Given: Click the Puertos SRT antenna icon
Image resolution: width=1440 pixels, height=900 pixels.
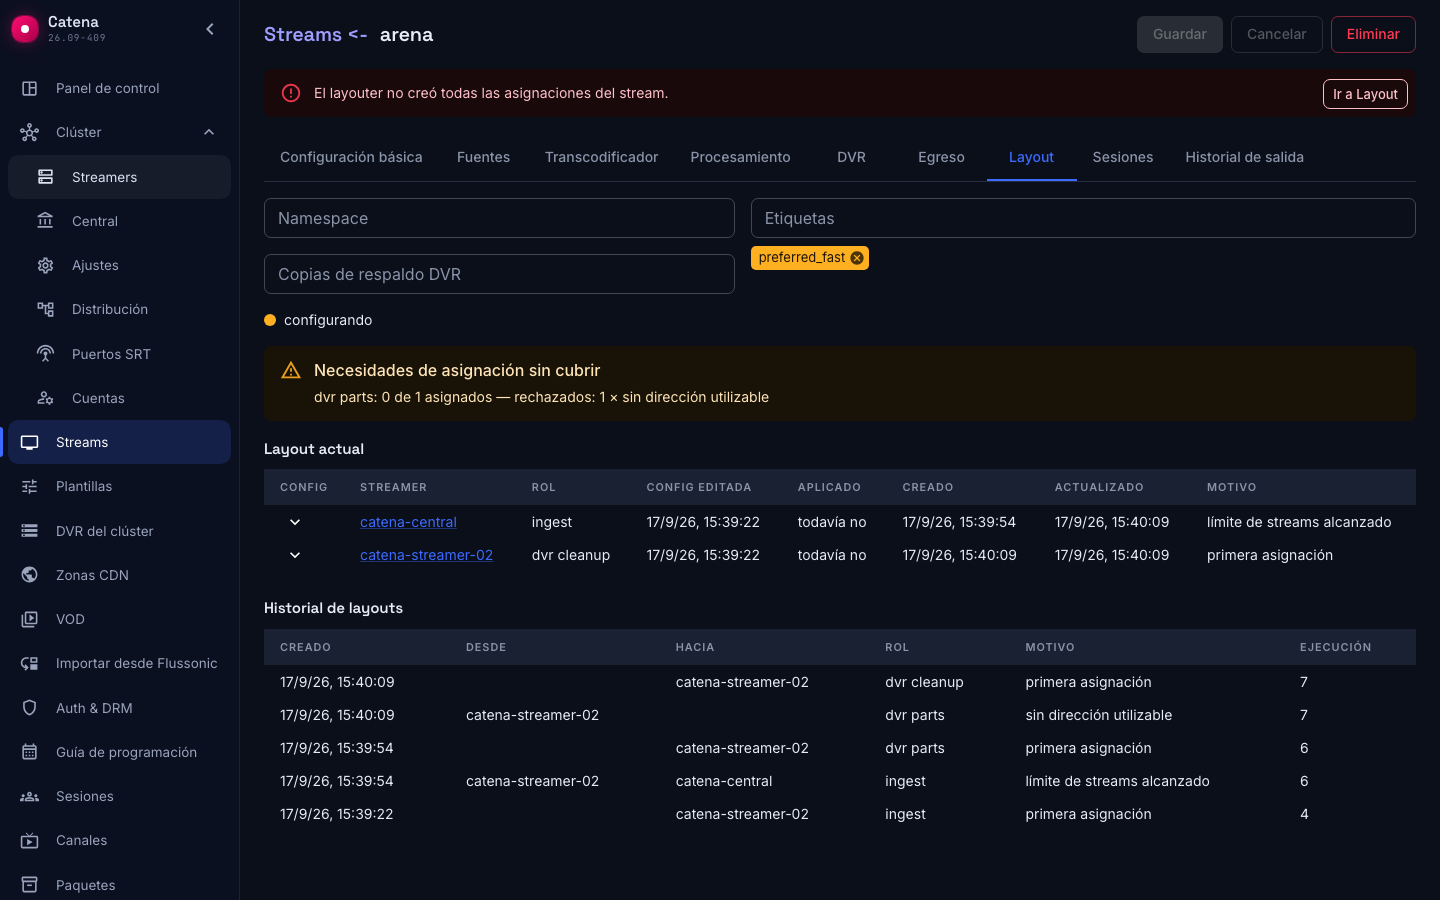Looking at the screenshot, I should pyautogui.click(x=46, y=354).
